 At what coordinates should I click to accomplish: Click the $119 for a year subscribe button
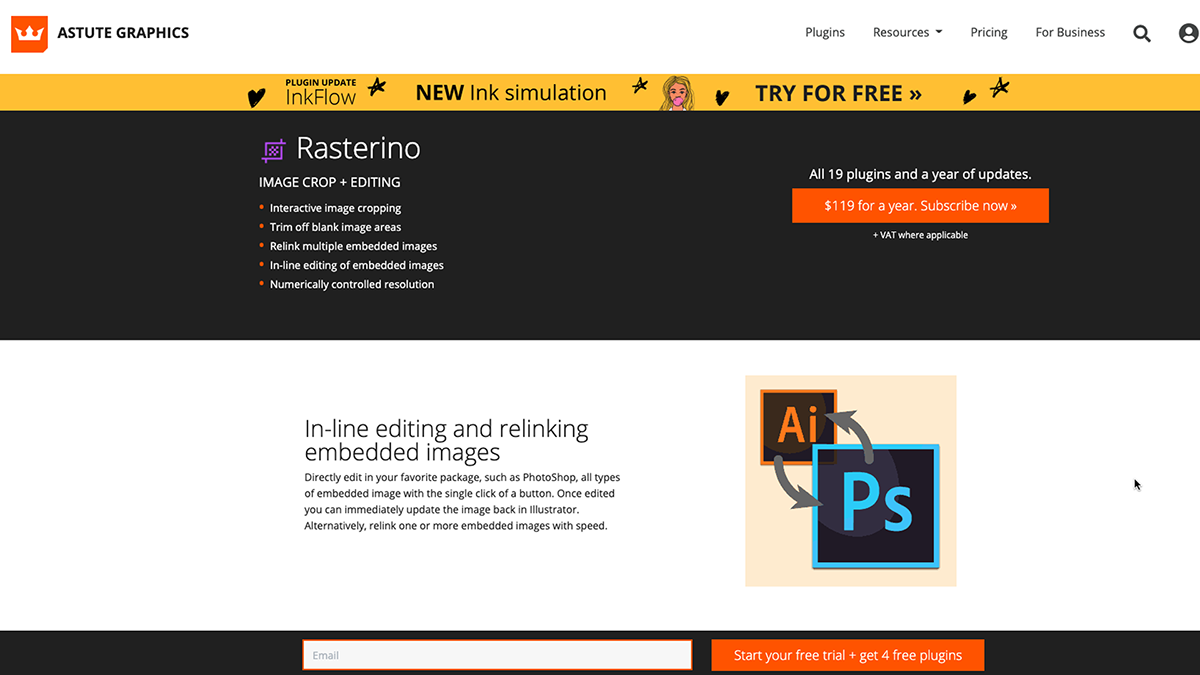click(x=920, y=205)
